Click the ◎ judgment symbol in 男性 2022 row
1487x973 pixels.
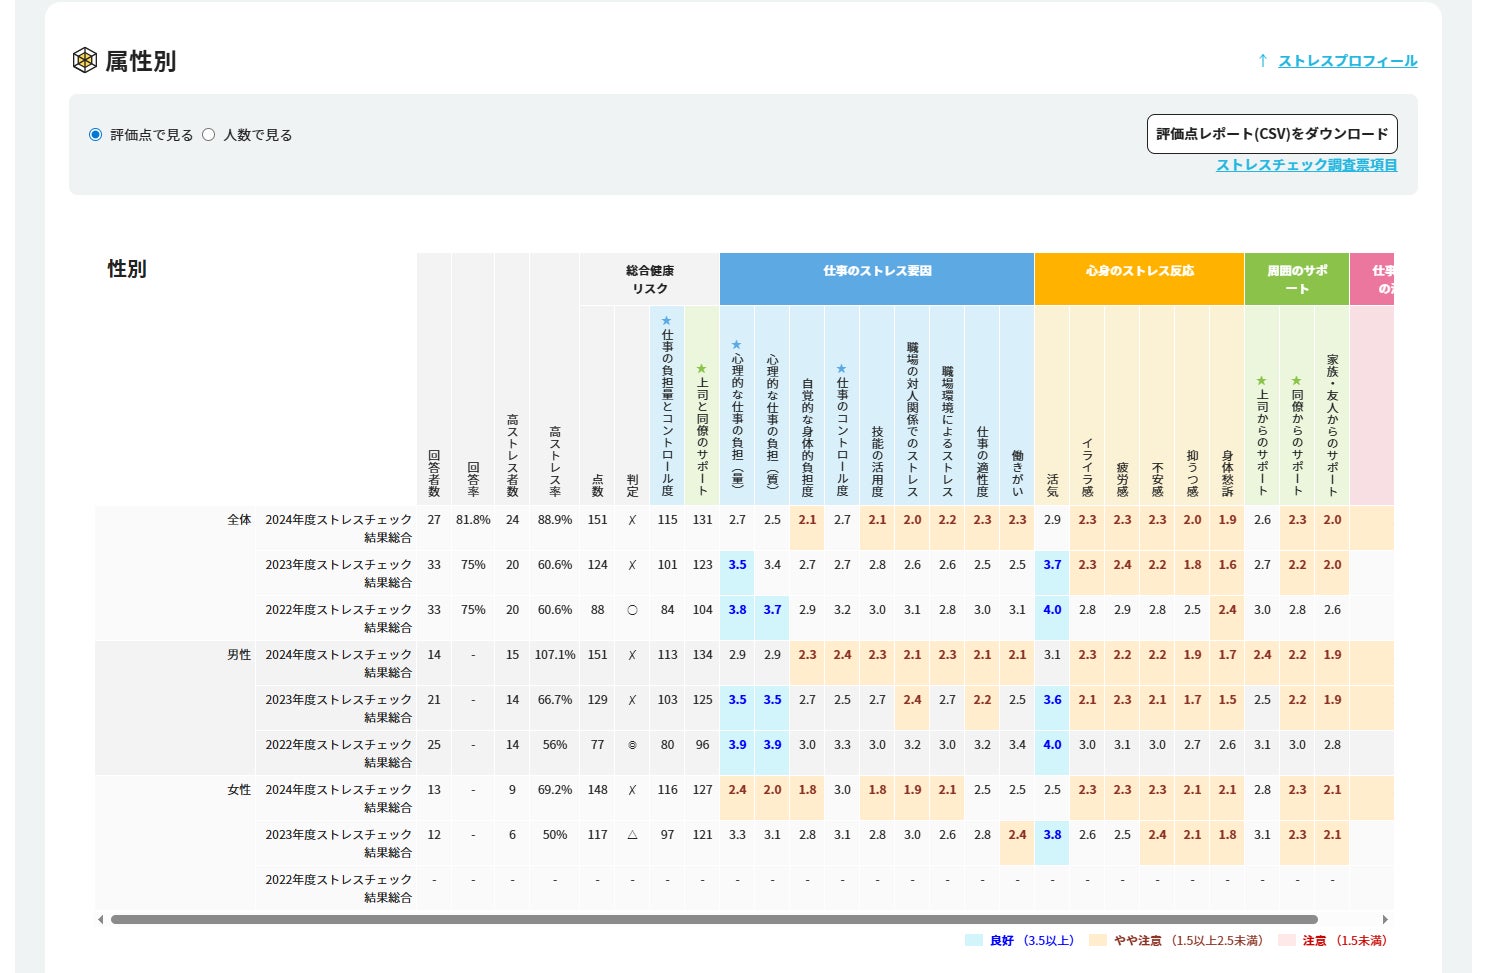click(632, 745)
